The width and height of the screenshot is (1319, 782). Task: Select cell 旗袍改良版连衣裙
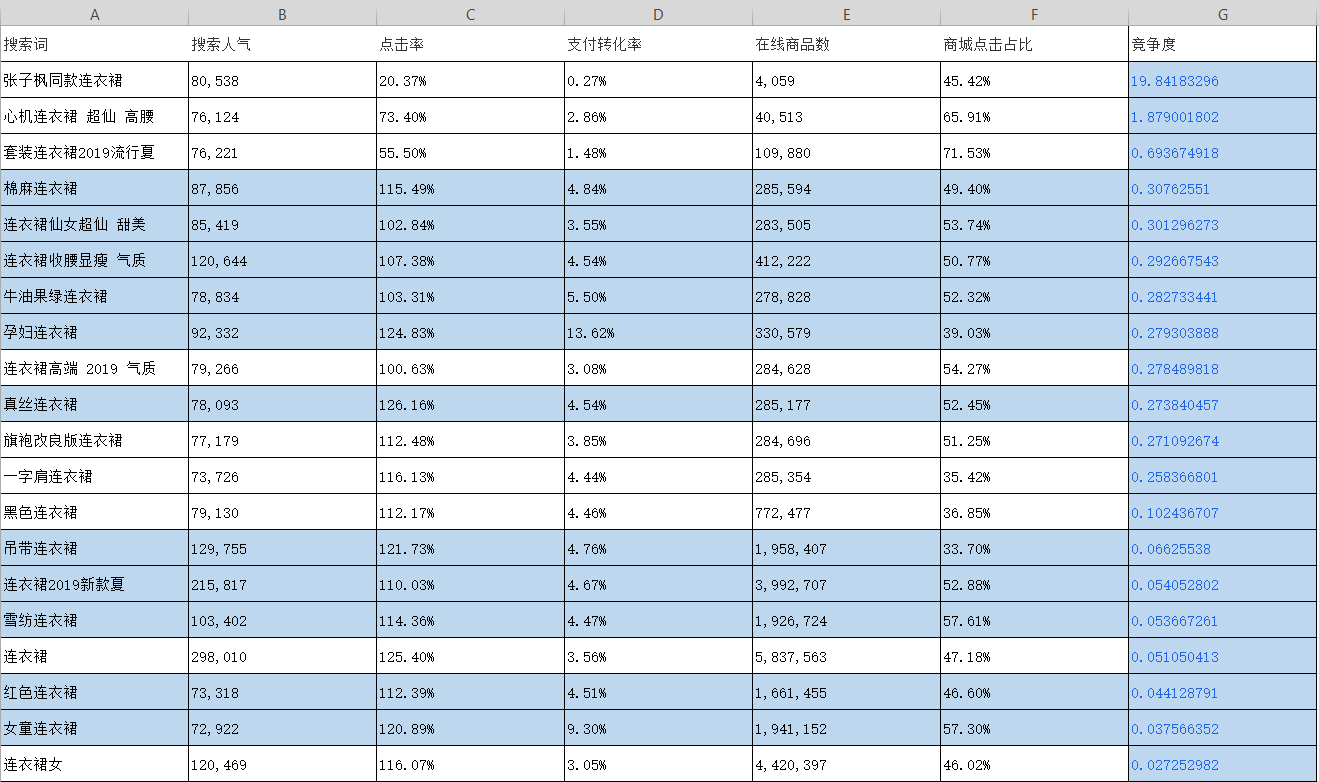coord(94,440)
